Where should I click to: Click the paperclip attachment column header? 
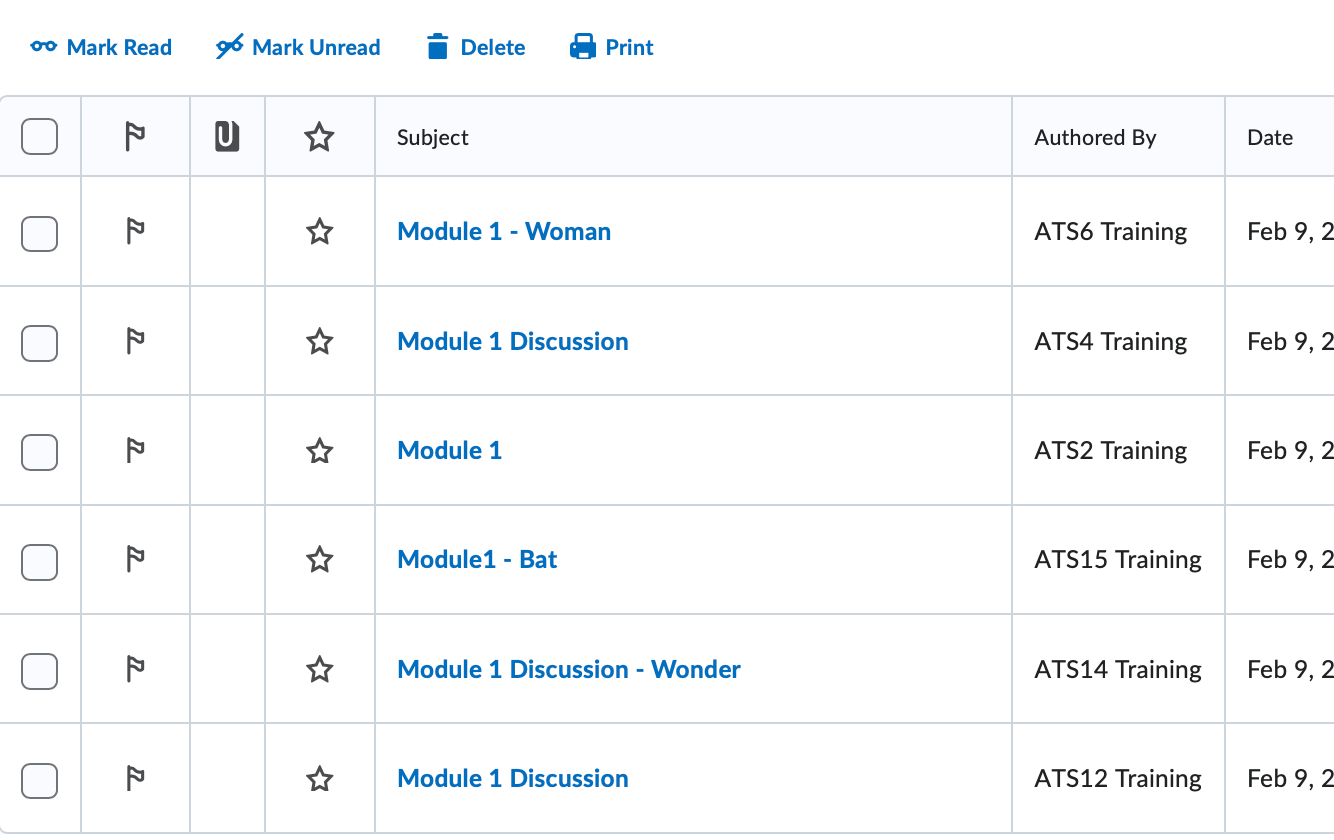(x=226, y=136)
